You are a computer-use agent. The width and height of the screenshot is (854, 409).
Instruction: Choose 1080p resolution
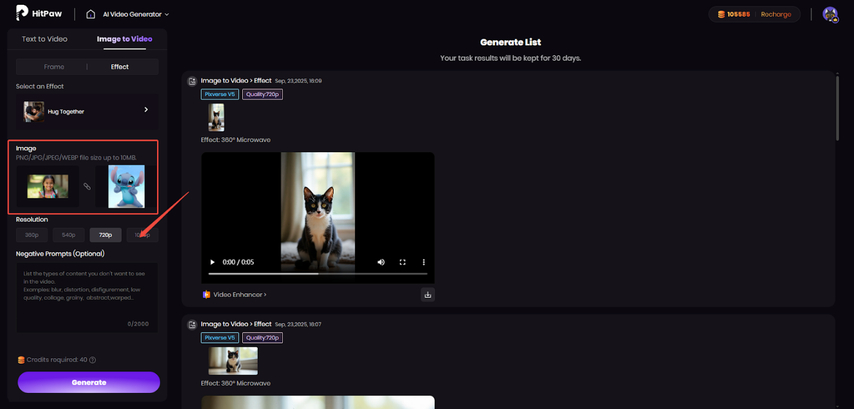point(142,235)
